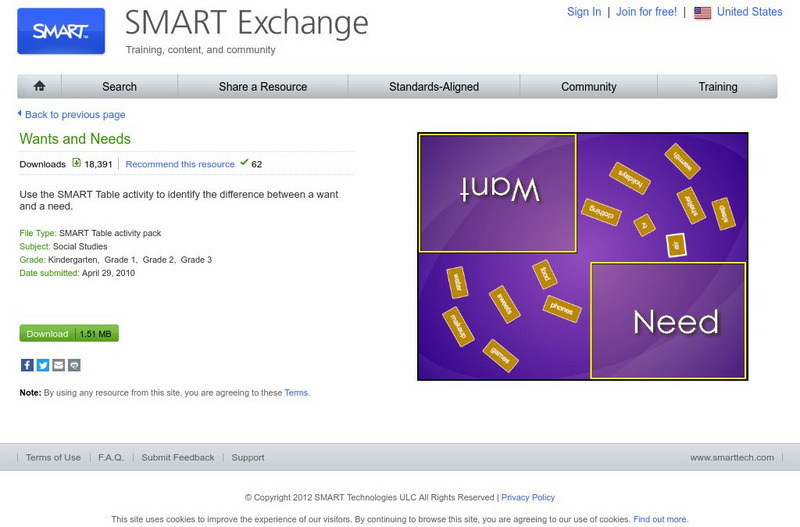
Task: Click the Kindergarten grade text
Action: tap(73, 260)
